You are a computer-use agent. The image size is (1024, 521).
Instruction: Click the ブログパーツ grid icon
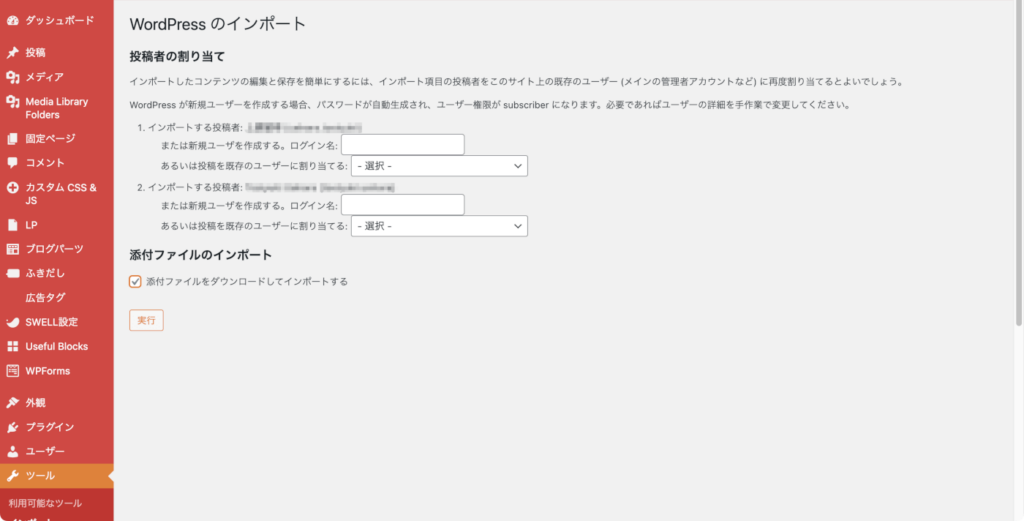tap(12, 249)
